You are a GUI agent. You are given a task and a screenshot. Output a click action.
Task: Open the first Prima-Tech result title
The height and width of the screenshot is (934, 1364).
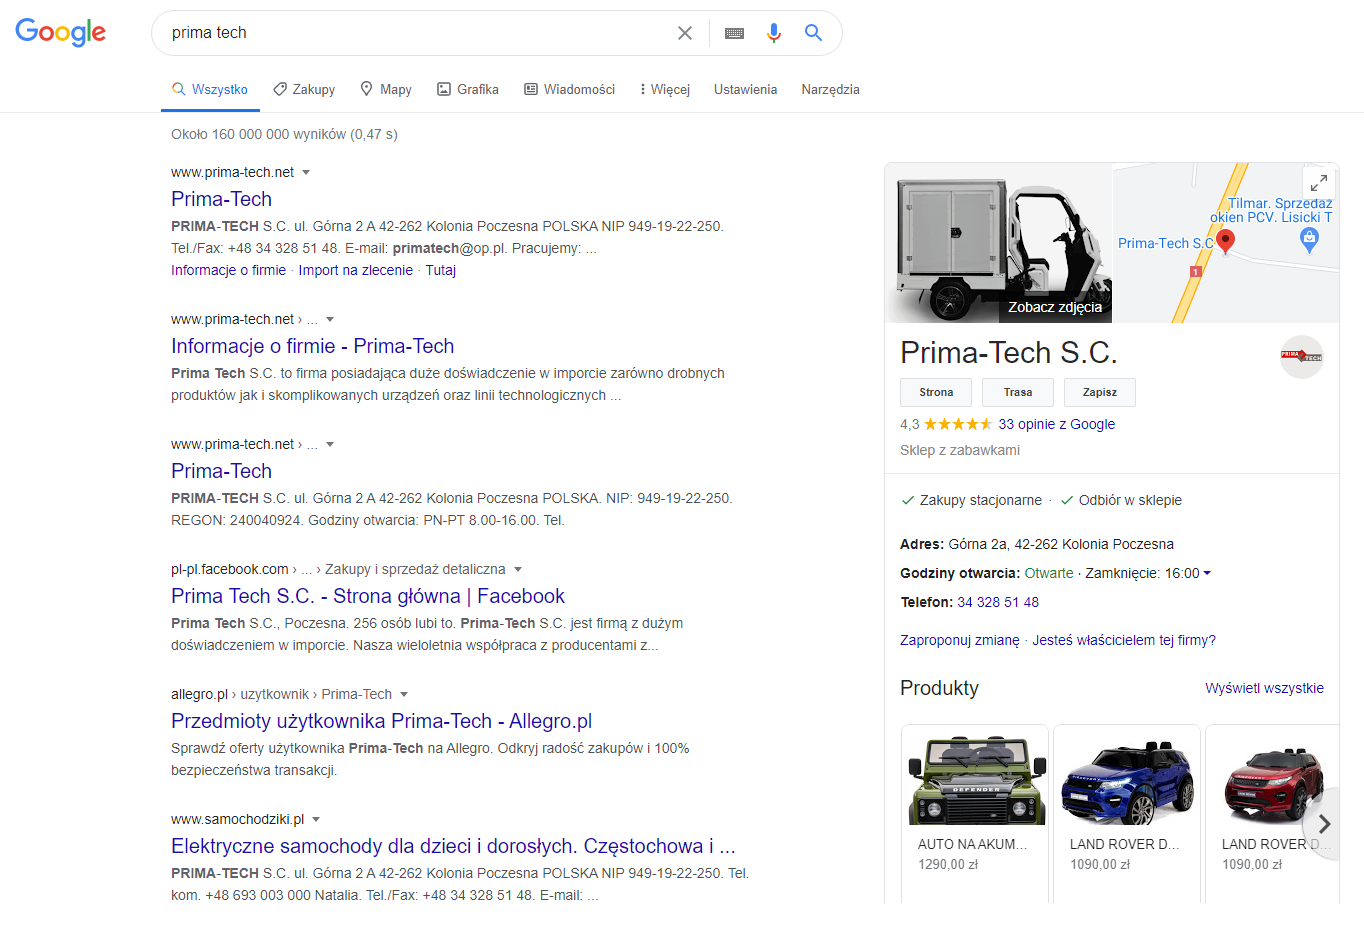(x=221, y=199)
